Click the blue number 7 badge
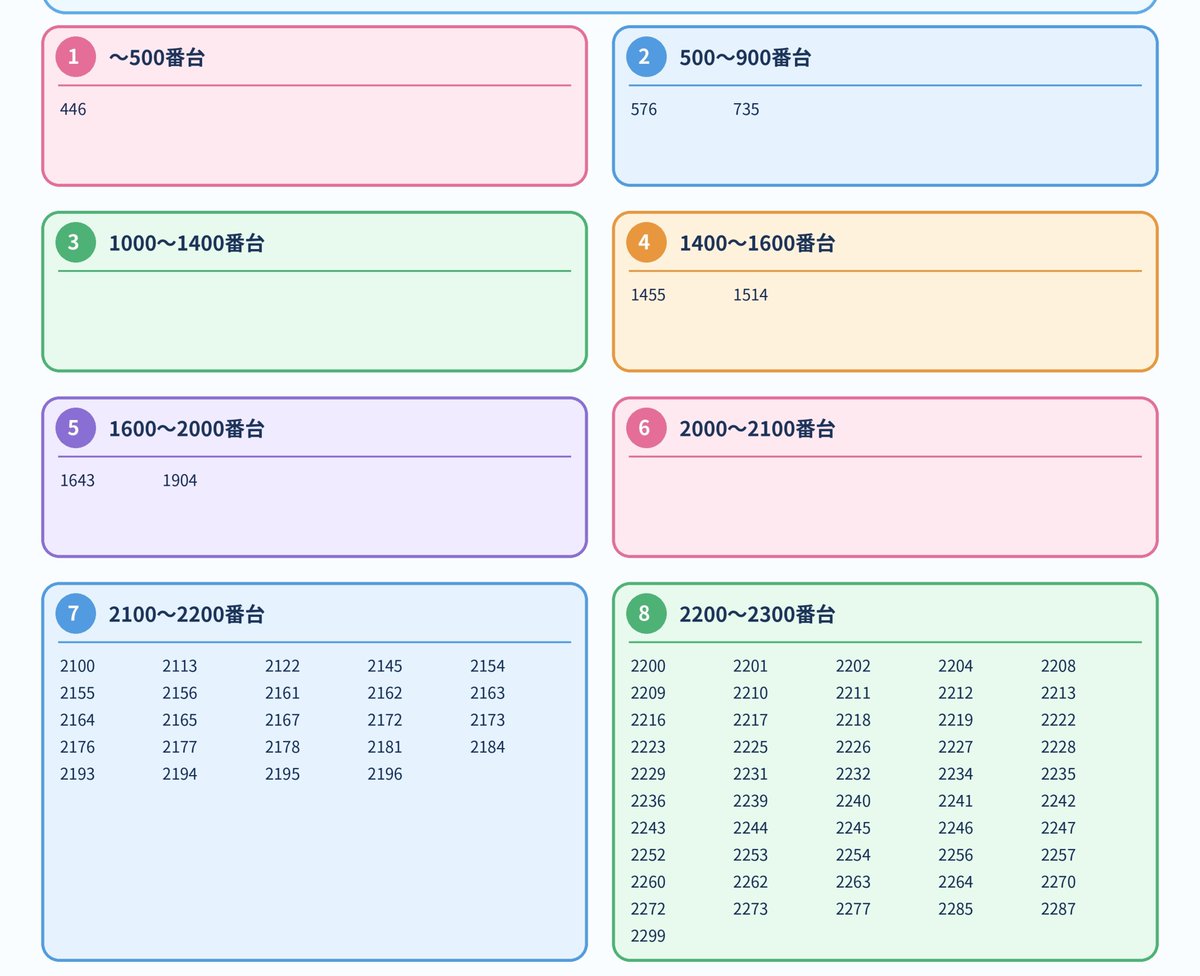The image size is (1200, 976). point(76,614)
